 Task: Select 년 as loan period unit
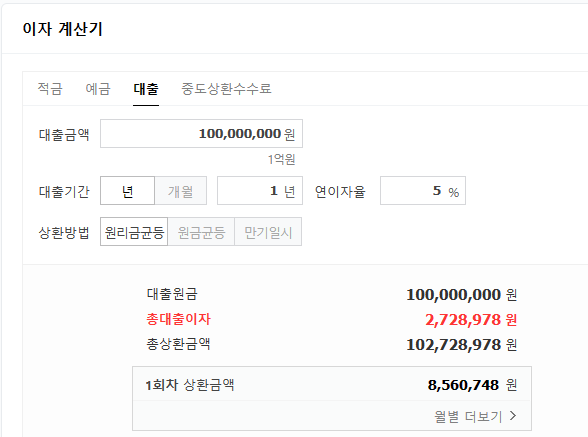point(128,191)
